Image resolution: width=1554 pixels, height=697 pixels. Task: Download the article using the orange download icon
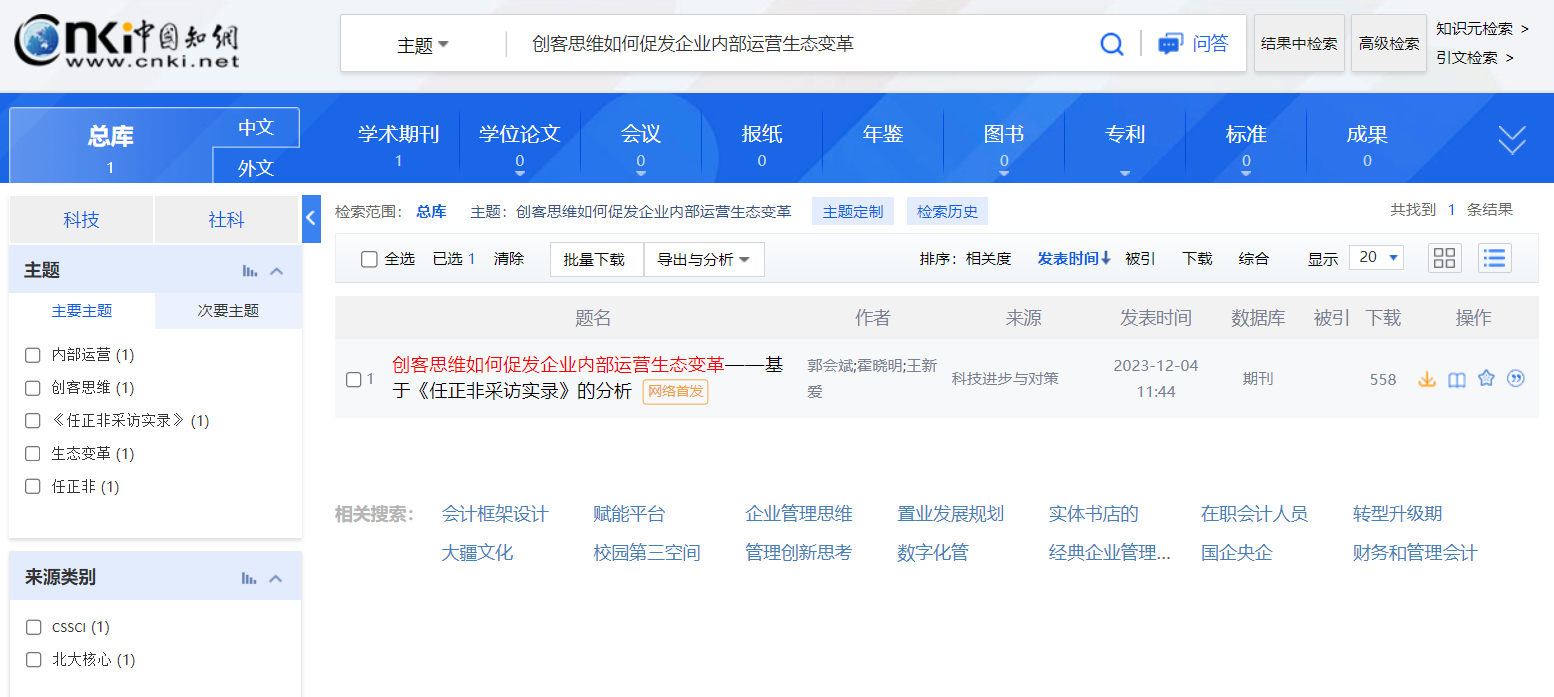(1427, 379)
